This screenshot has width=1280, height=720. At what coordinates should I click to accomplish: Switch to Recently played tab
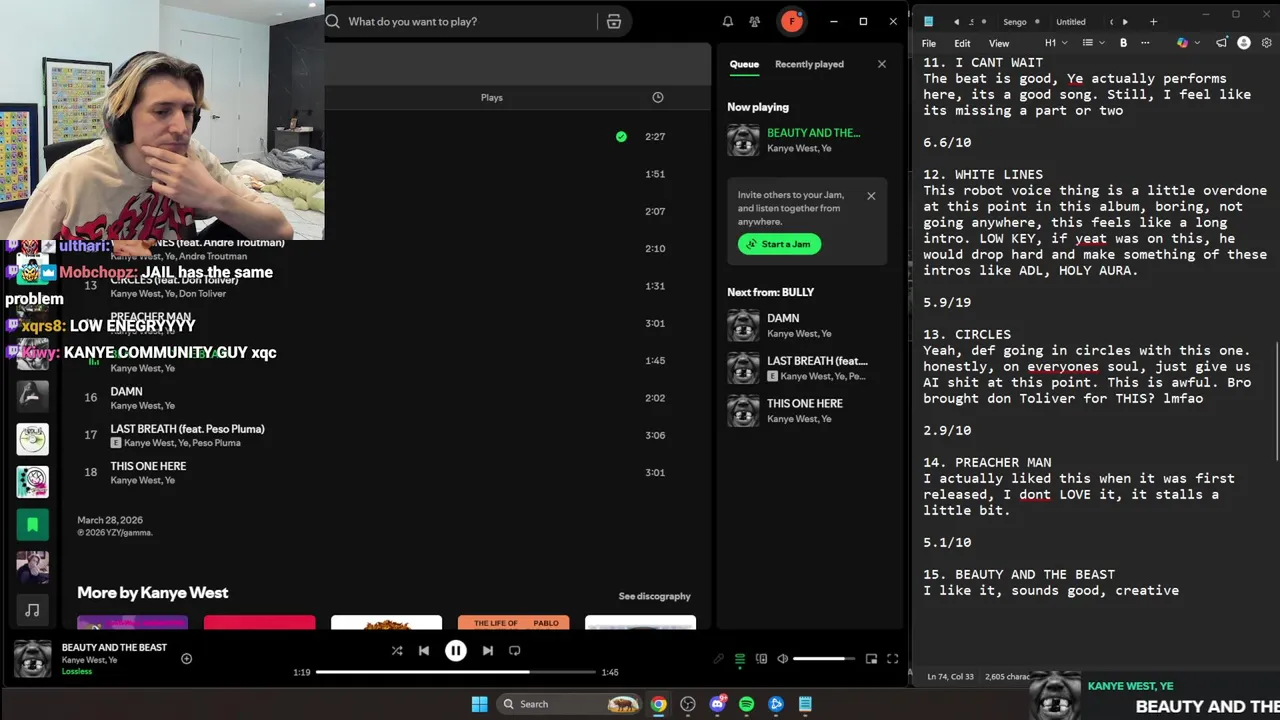point(809,64)
